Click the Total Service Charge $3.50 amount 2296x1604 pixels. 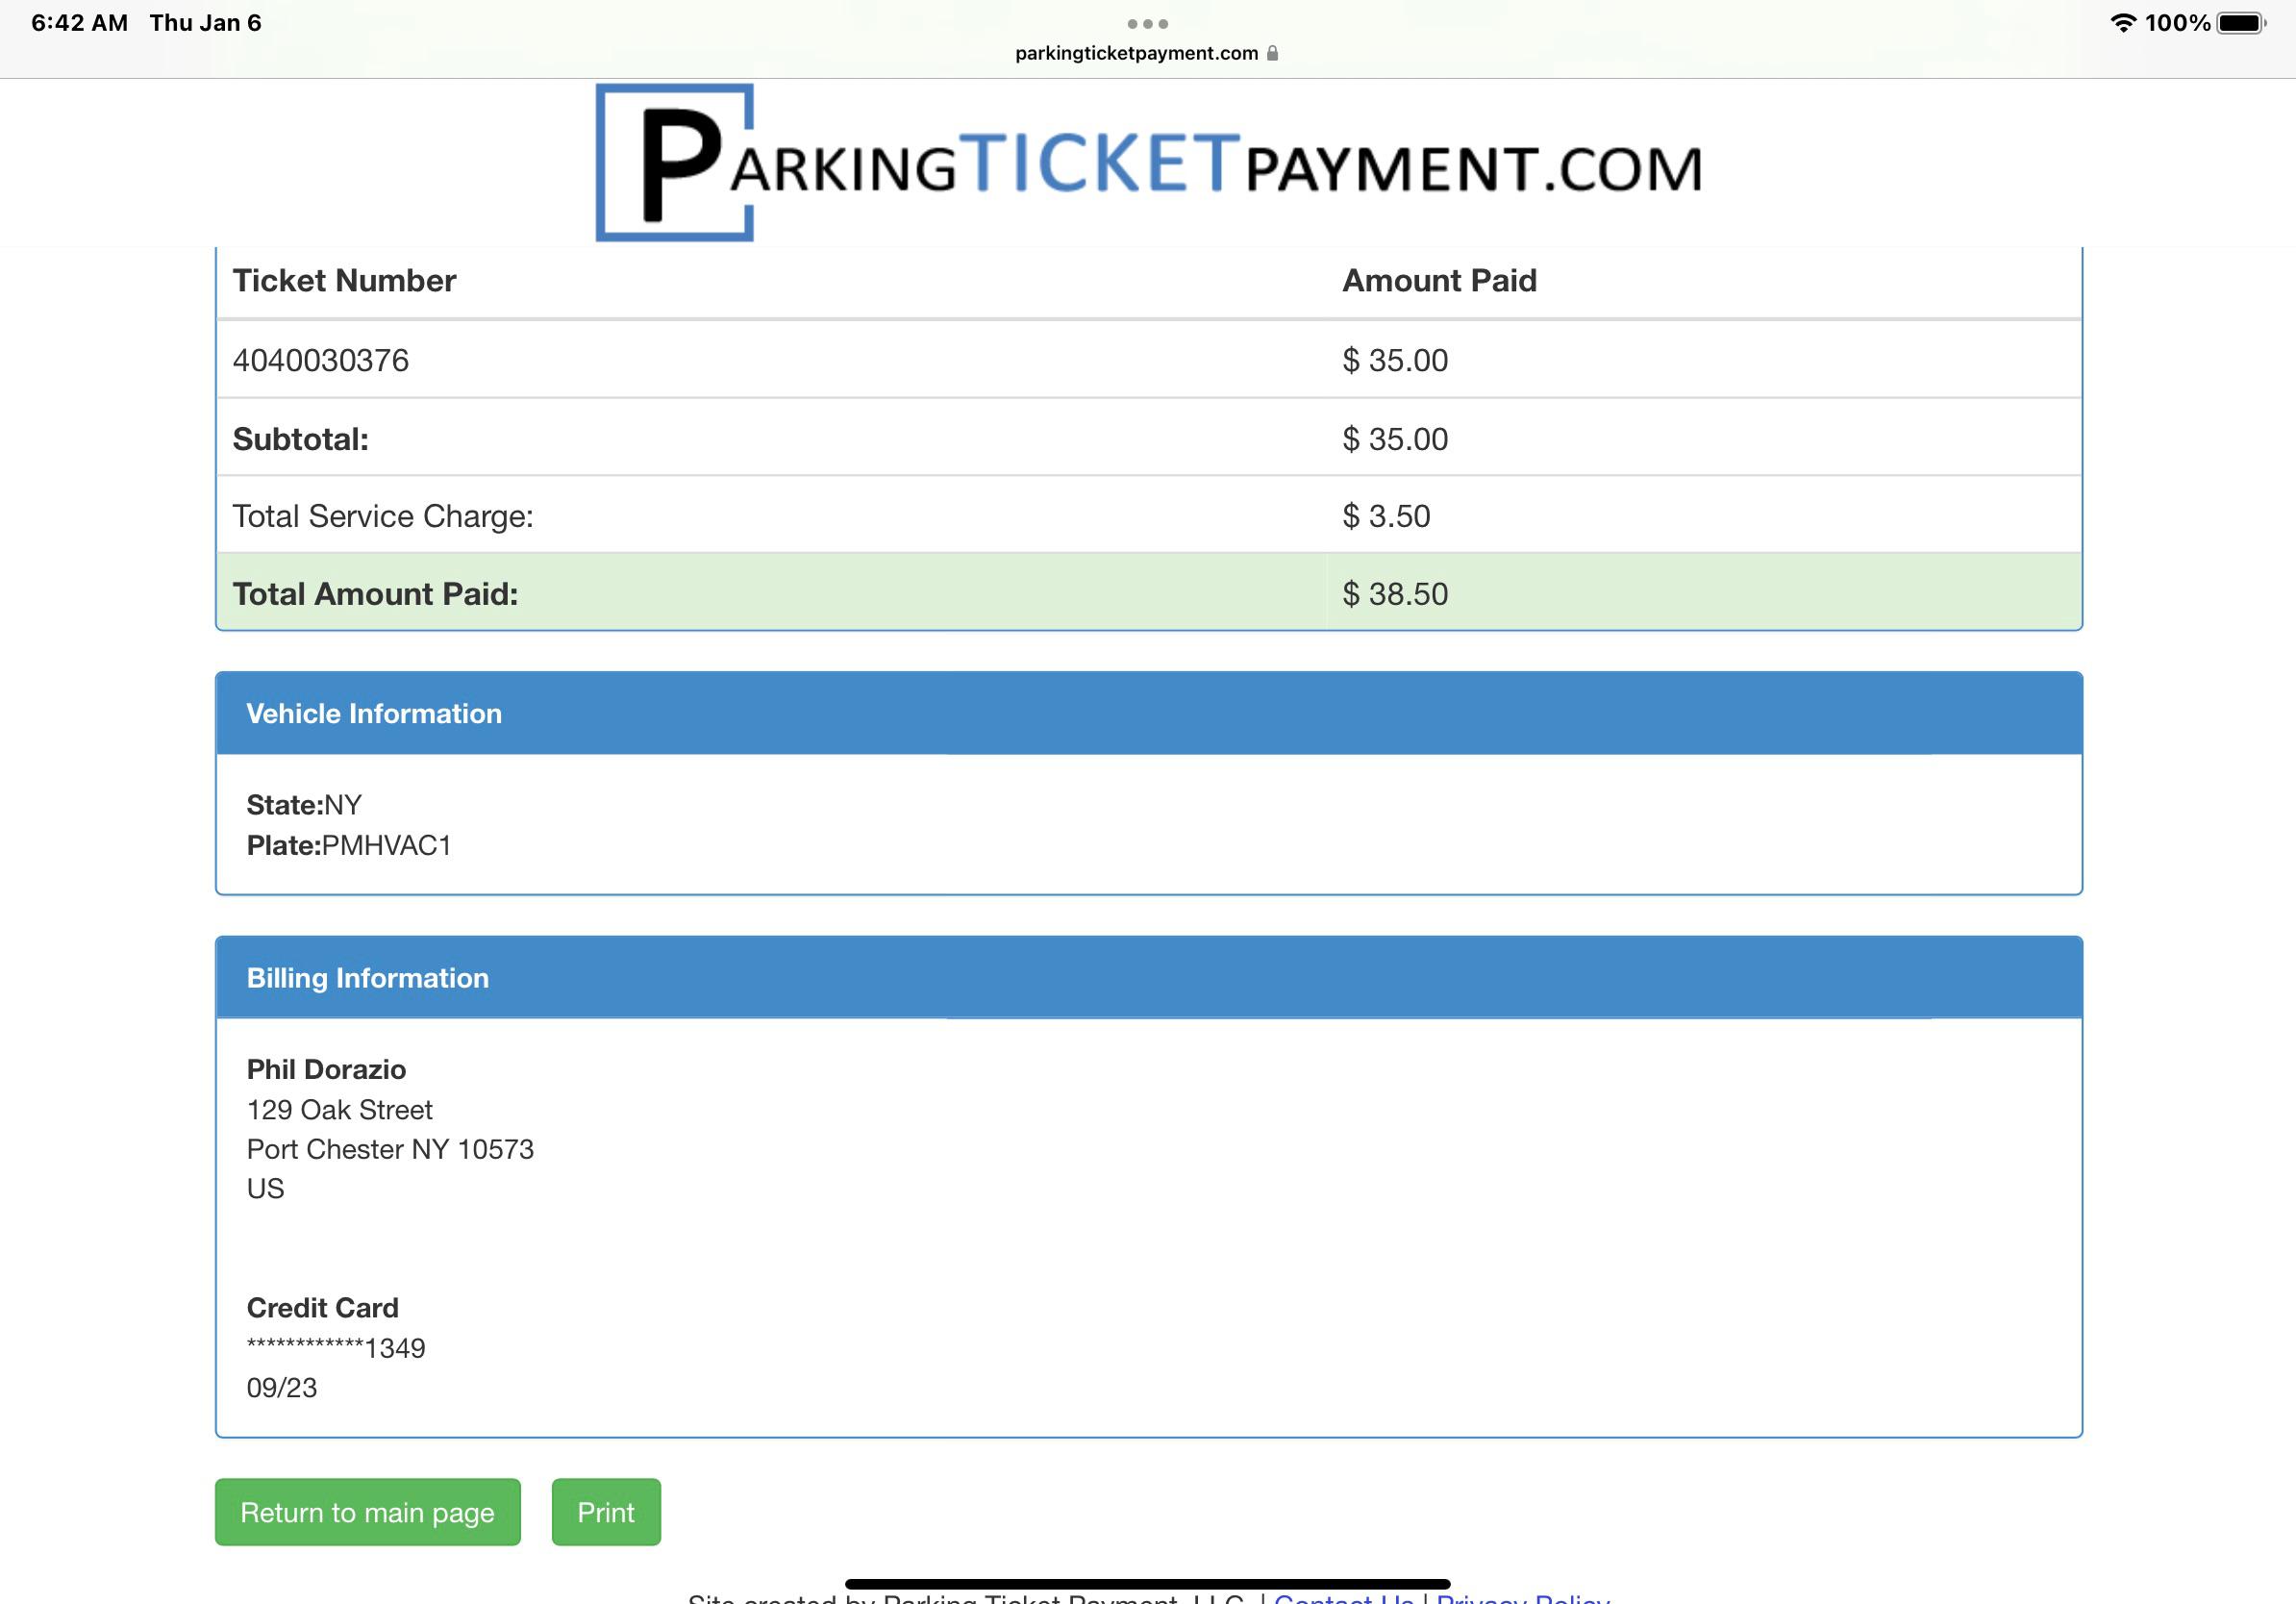click(x=1386, y=516)
